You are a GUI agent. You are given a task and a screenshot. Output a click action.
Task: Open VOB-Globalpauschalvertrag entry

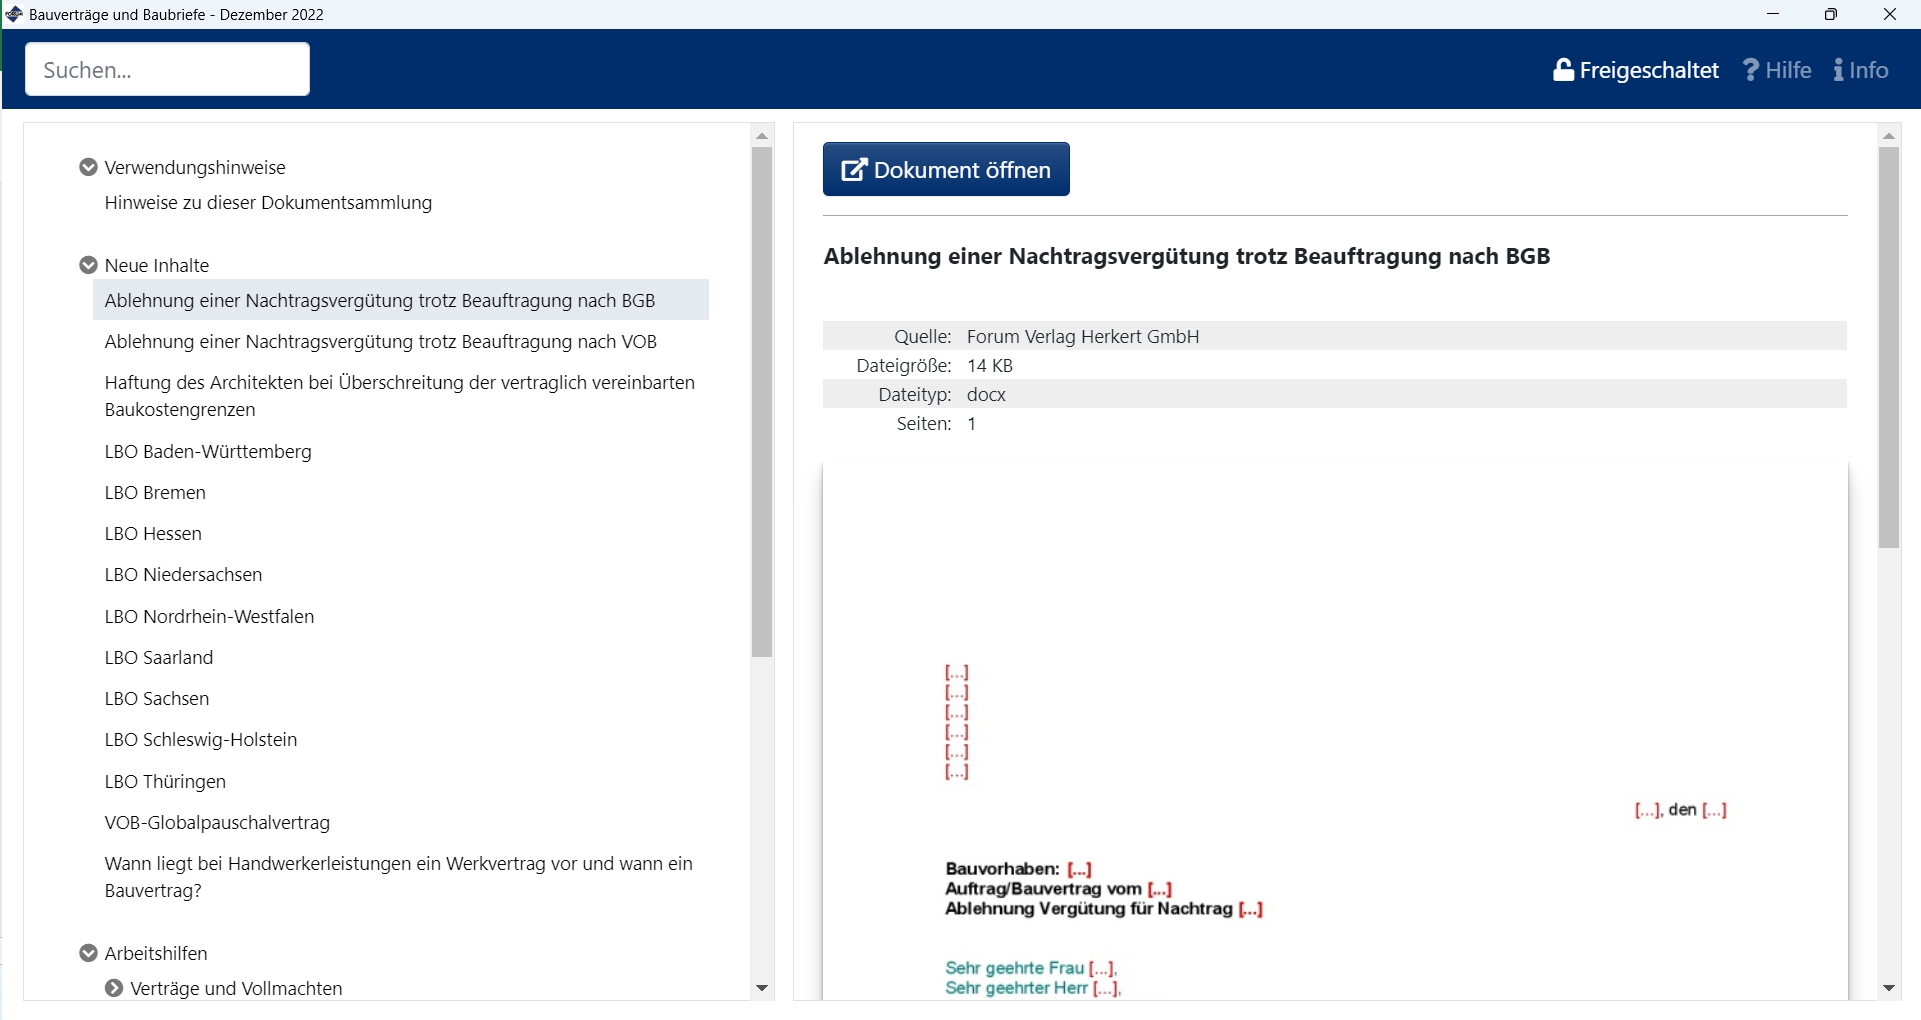pyautogui.click(x=217, y=823)
